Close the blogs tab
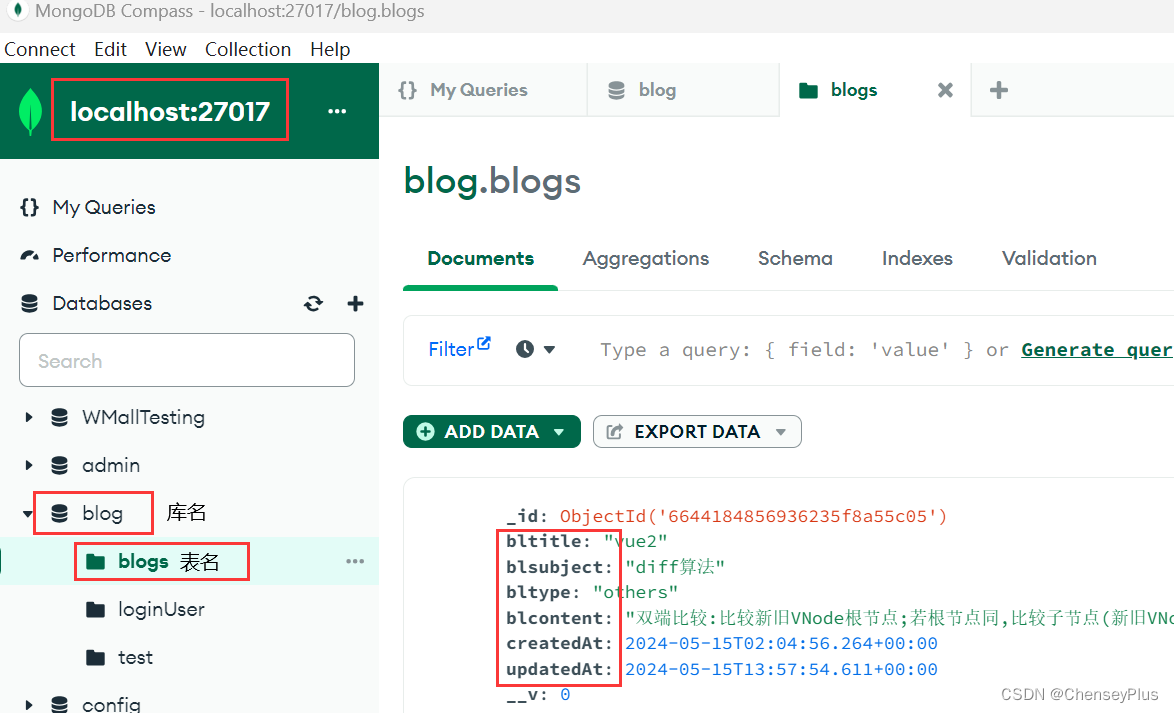The width and height of the screenshot is (1174, 713). [x=946, y=90]
